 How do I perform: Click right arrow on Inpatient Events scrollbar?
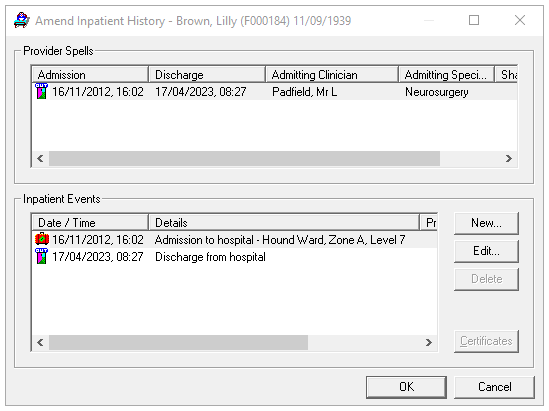pyautogui.click(x=429, y=342)
